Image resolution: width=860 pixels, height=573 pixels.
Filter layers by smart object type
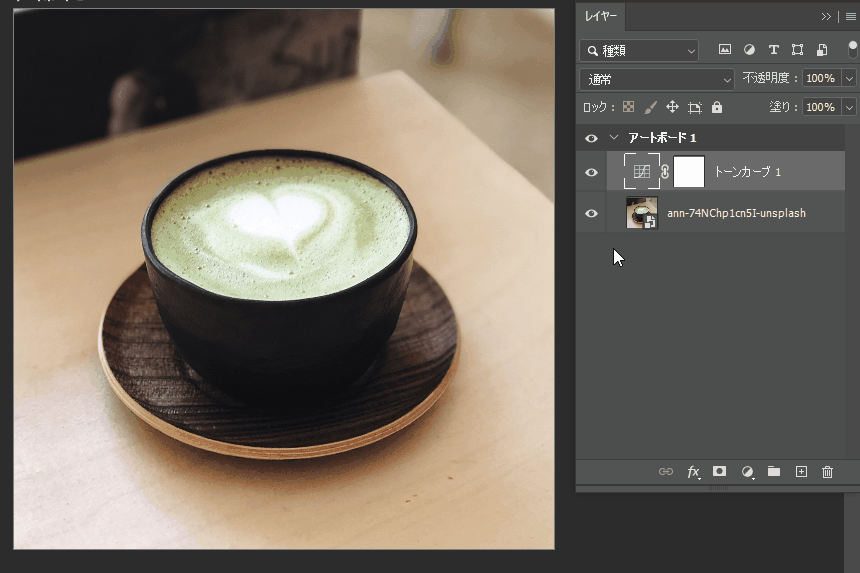[x=822, y=50]
